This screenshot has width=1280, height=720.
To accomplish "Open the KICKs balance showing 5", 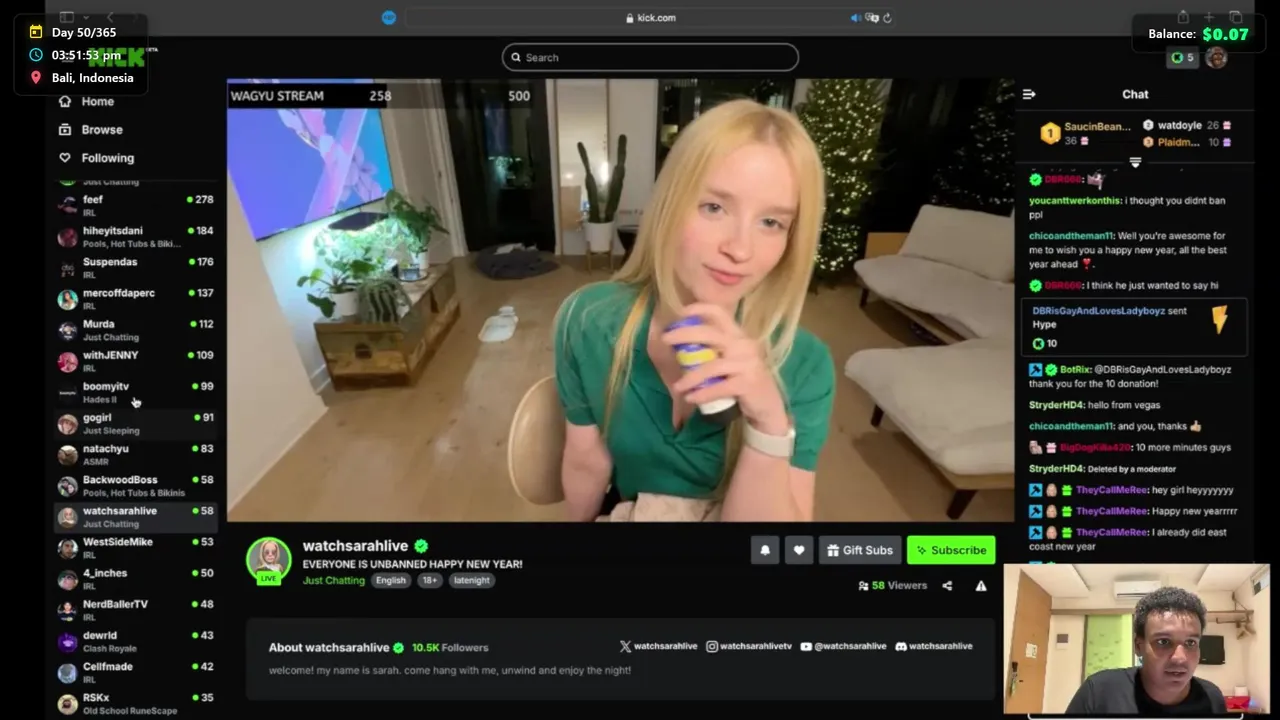I will pos(1182,58).
